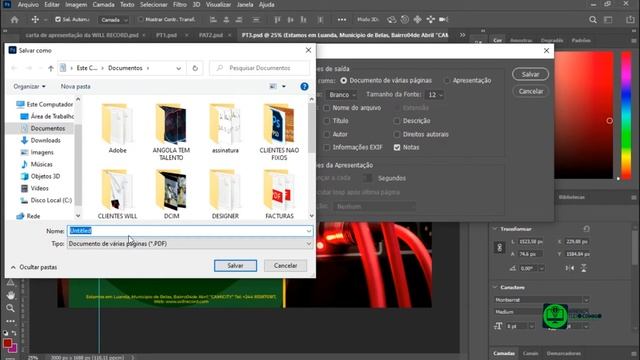Switch to the Canais panel tab
The width and height of the screenshot is (640, 360).
531,353
